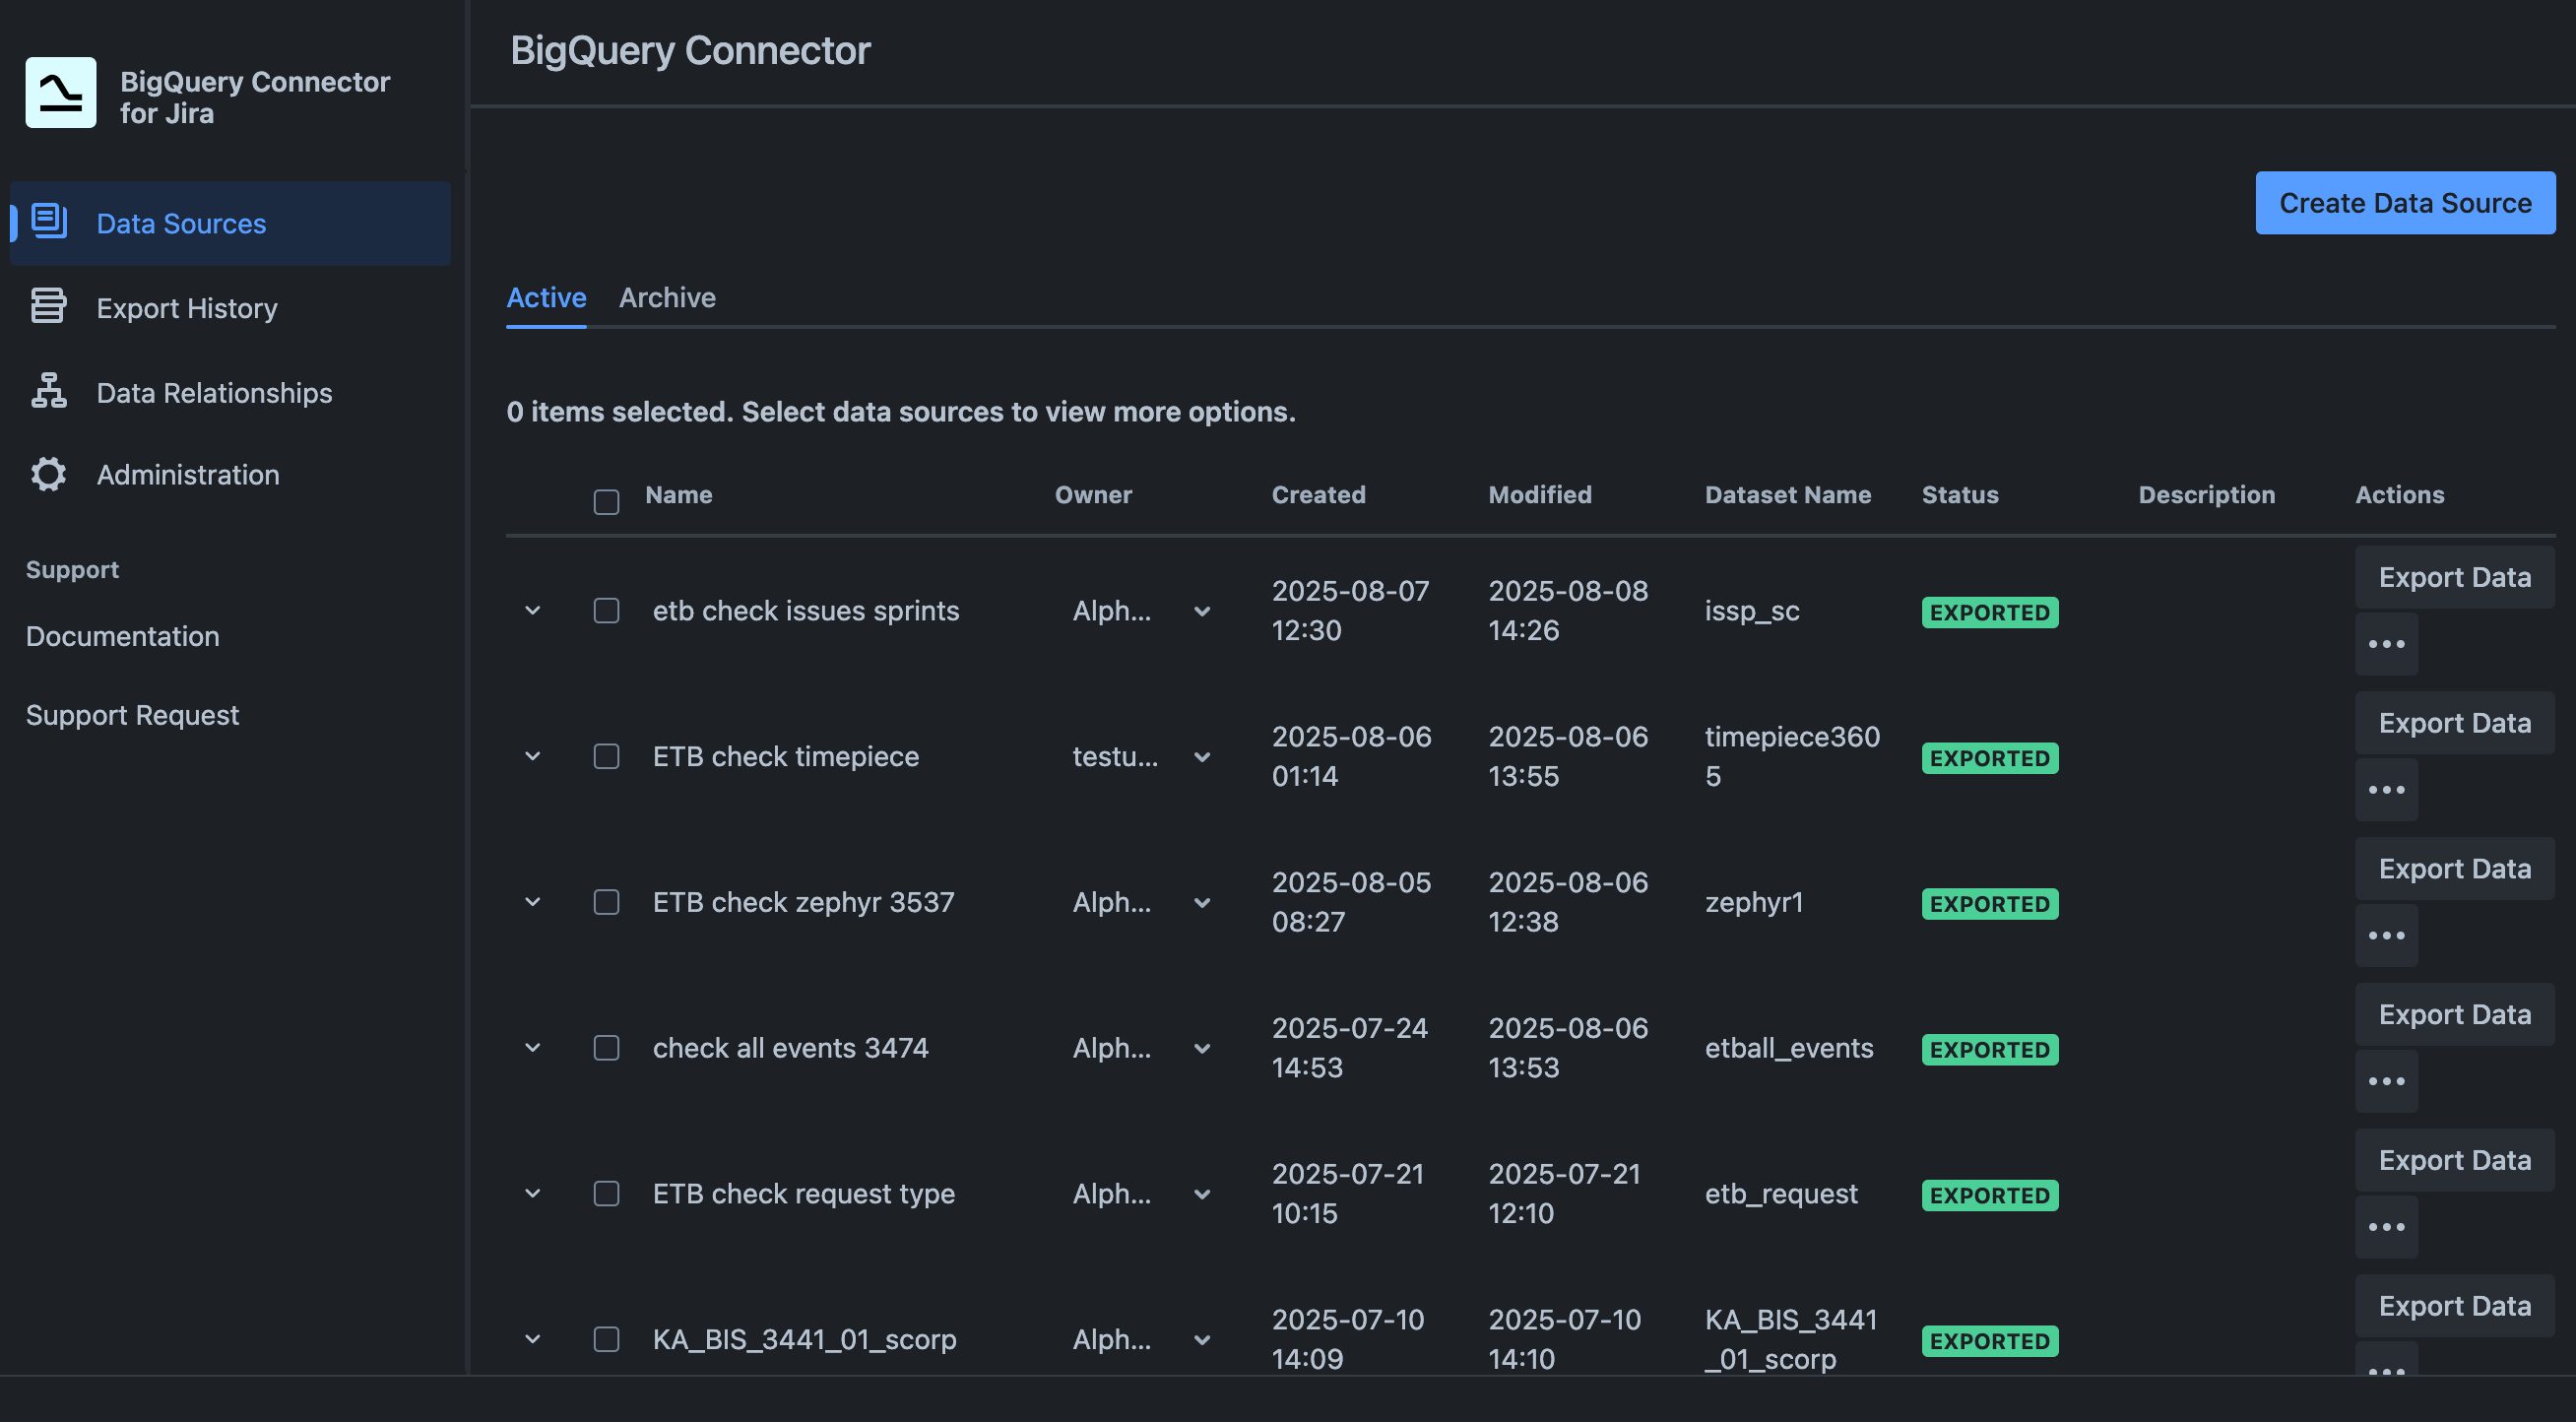Select the Data Sources sidebar icon
Screen dimensions: 2576x1422
click(48, 222)
